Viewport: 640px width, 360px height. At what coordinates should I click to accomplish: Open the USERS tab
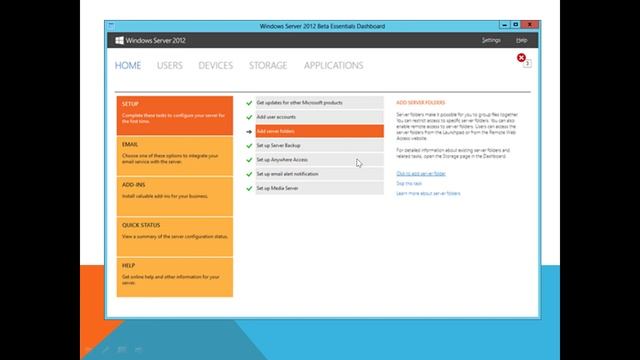(170, 66)
